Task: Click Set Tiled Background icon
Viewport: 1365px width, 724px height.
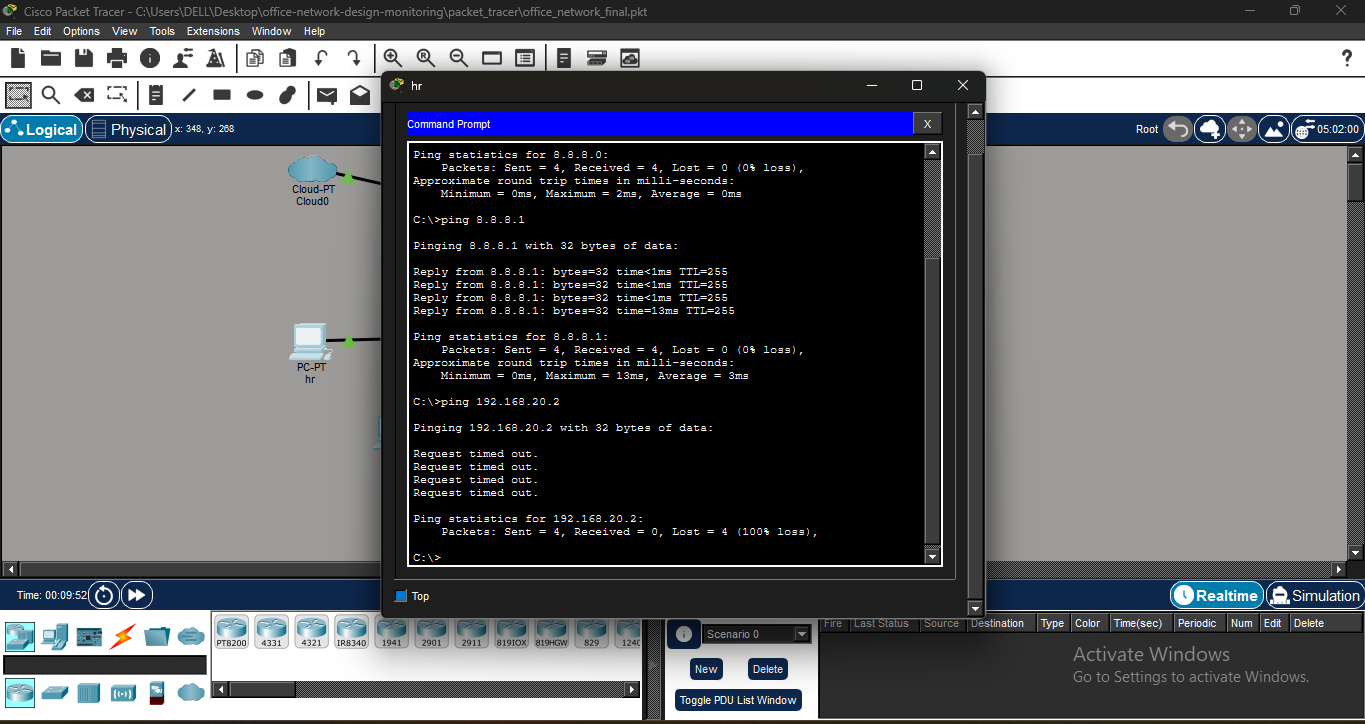Action: pos(1274,129)
